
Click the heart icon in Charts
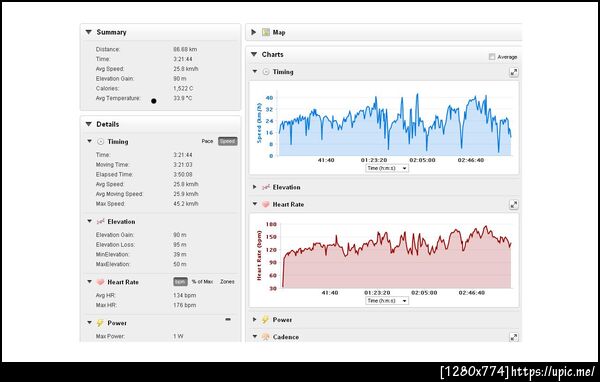(x=266, y=204)
